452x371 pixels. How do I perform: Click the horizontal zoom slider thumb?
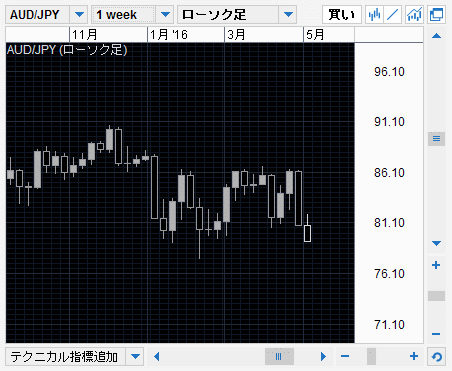[371, 357]
